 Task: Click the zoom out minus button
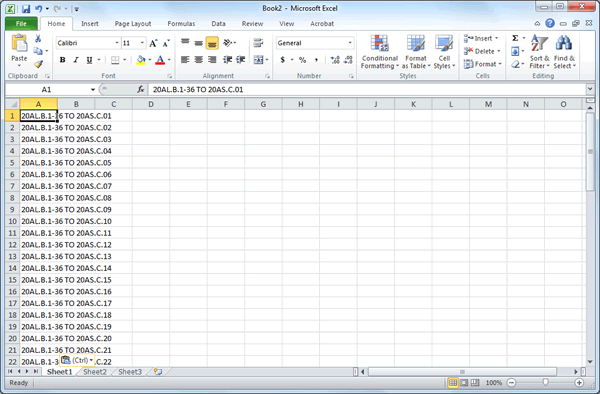tap(511, 383)
